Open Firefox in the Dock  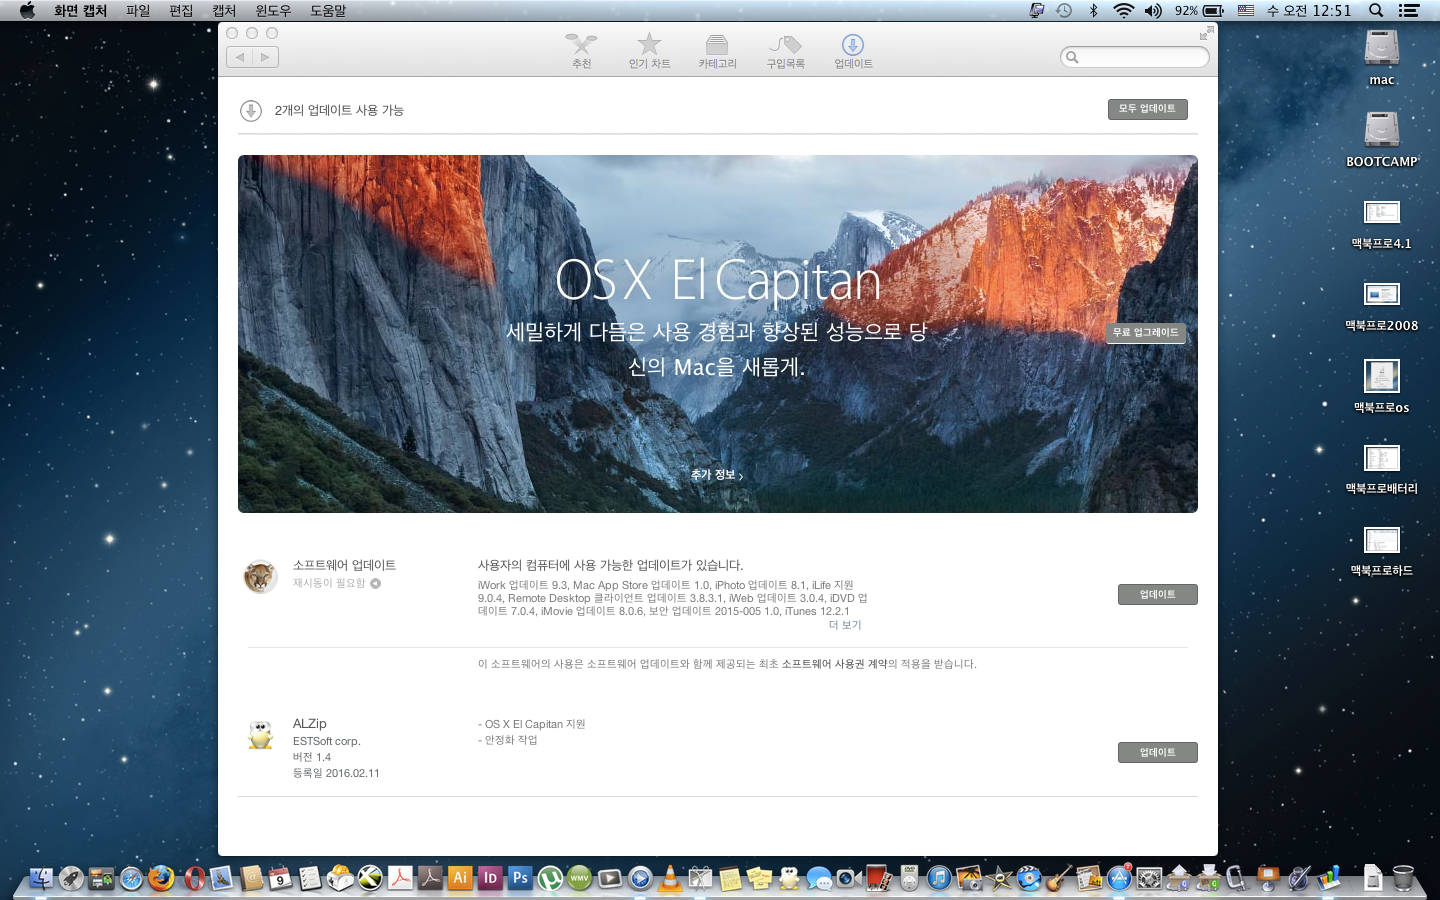[x=161, y=878]
